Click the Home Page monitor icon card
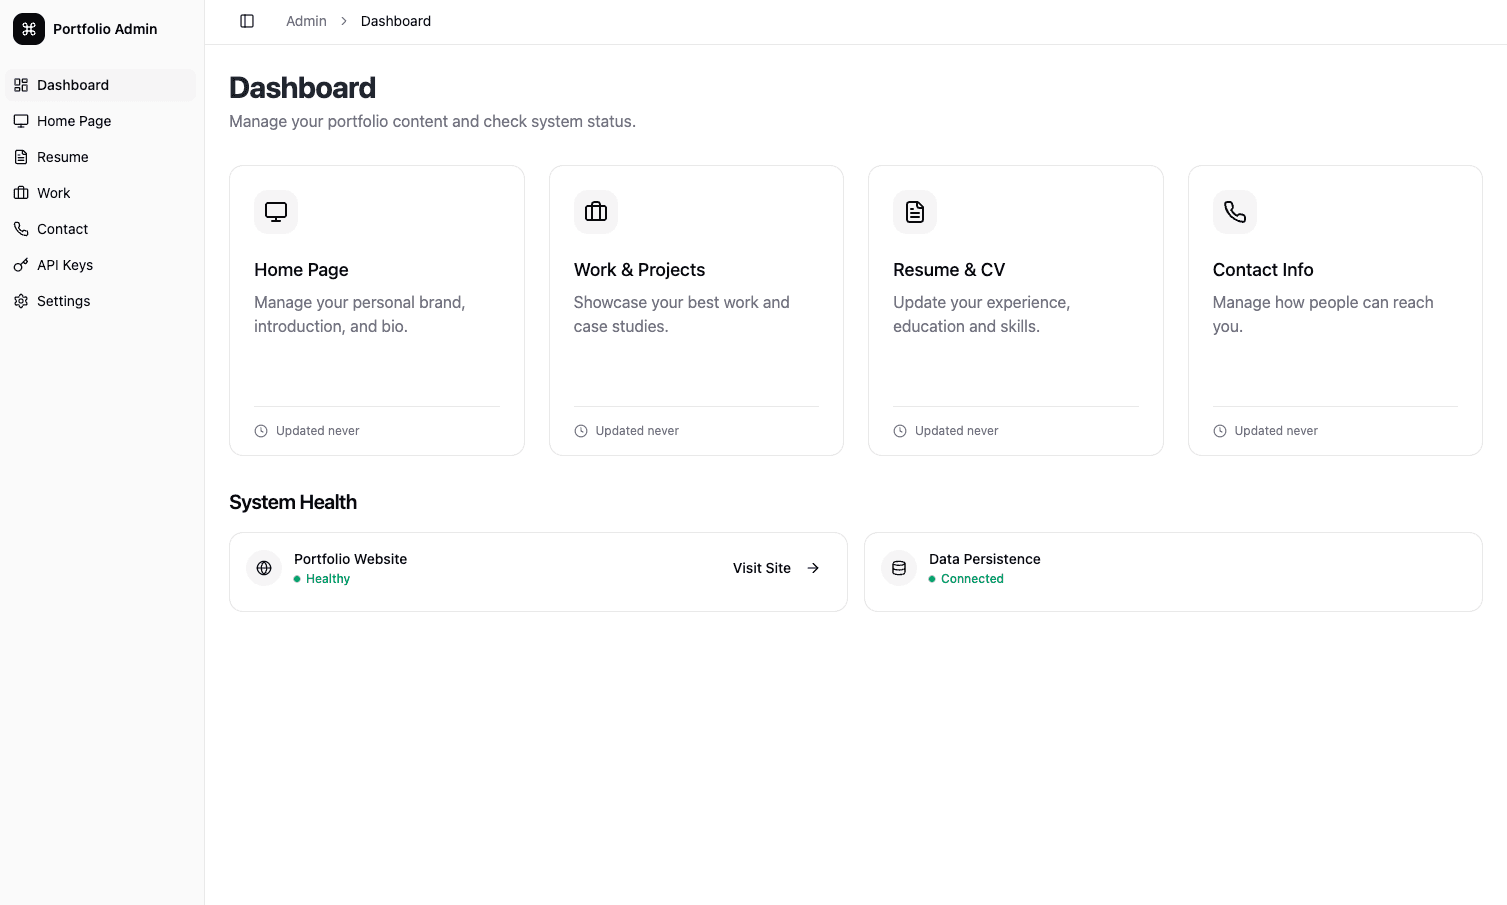1507x905 pixels. (x=275, y=212)
